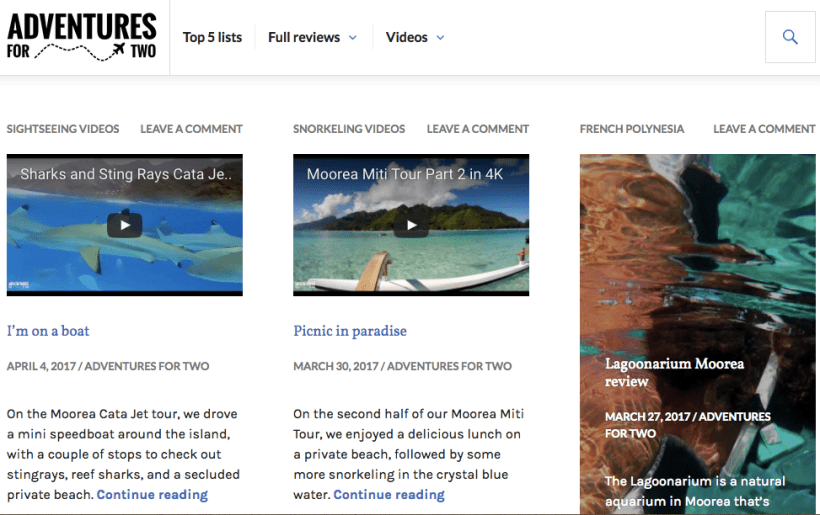Open the Top 5 lists menu item
Image resolution: width=820 pixels, height=515 pixels.
212,38
